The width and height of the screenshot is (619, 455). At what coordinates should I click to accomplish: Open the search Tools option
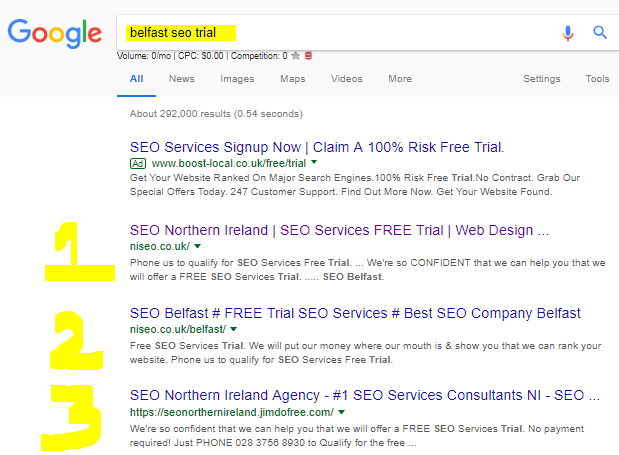coord(597,79)
